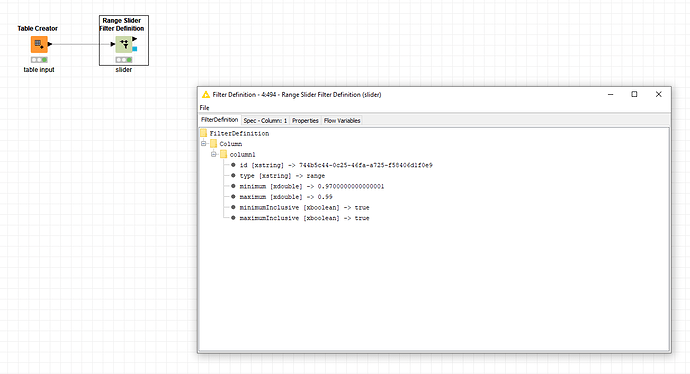
Task: Select the maximumInclusive [xboolean] entry
Action: (305, 218)
